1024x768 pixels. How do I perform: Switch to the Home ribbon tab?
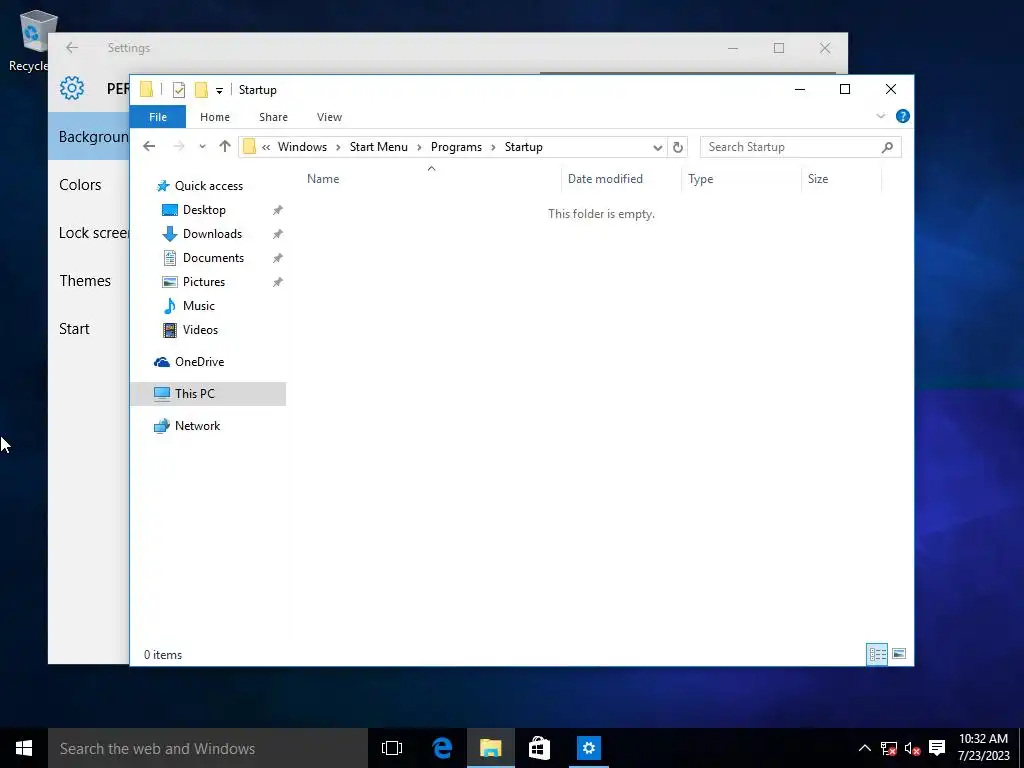(x=214, y=117)
